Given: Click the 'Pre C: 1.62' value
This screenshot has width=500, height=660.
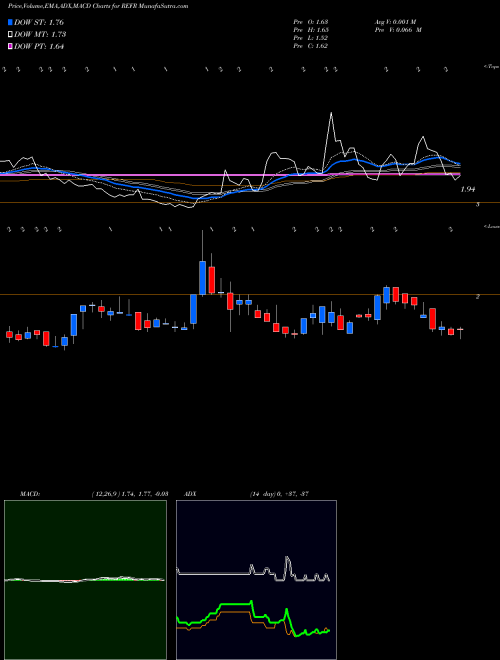Looking at the screenshot, I should 311,46.
